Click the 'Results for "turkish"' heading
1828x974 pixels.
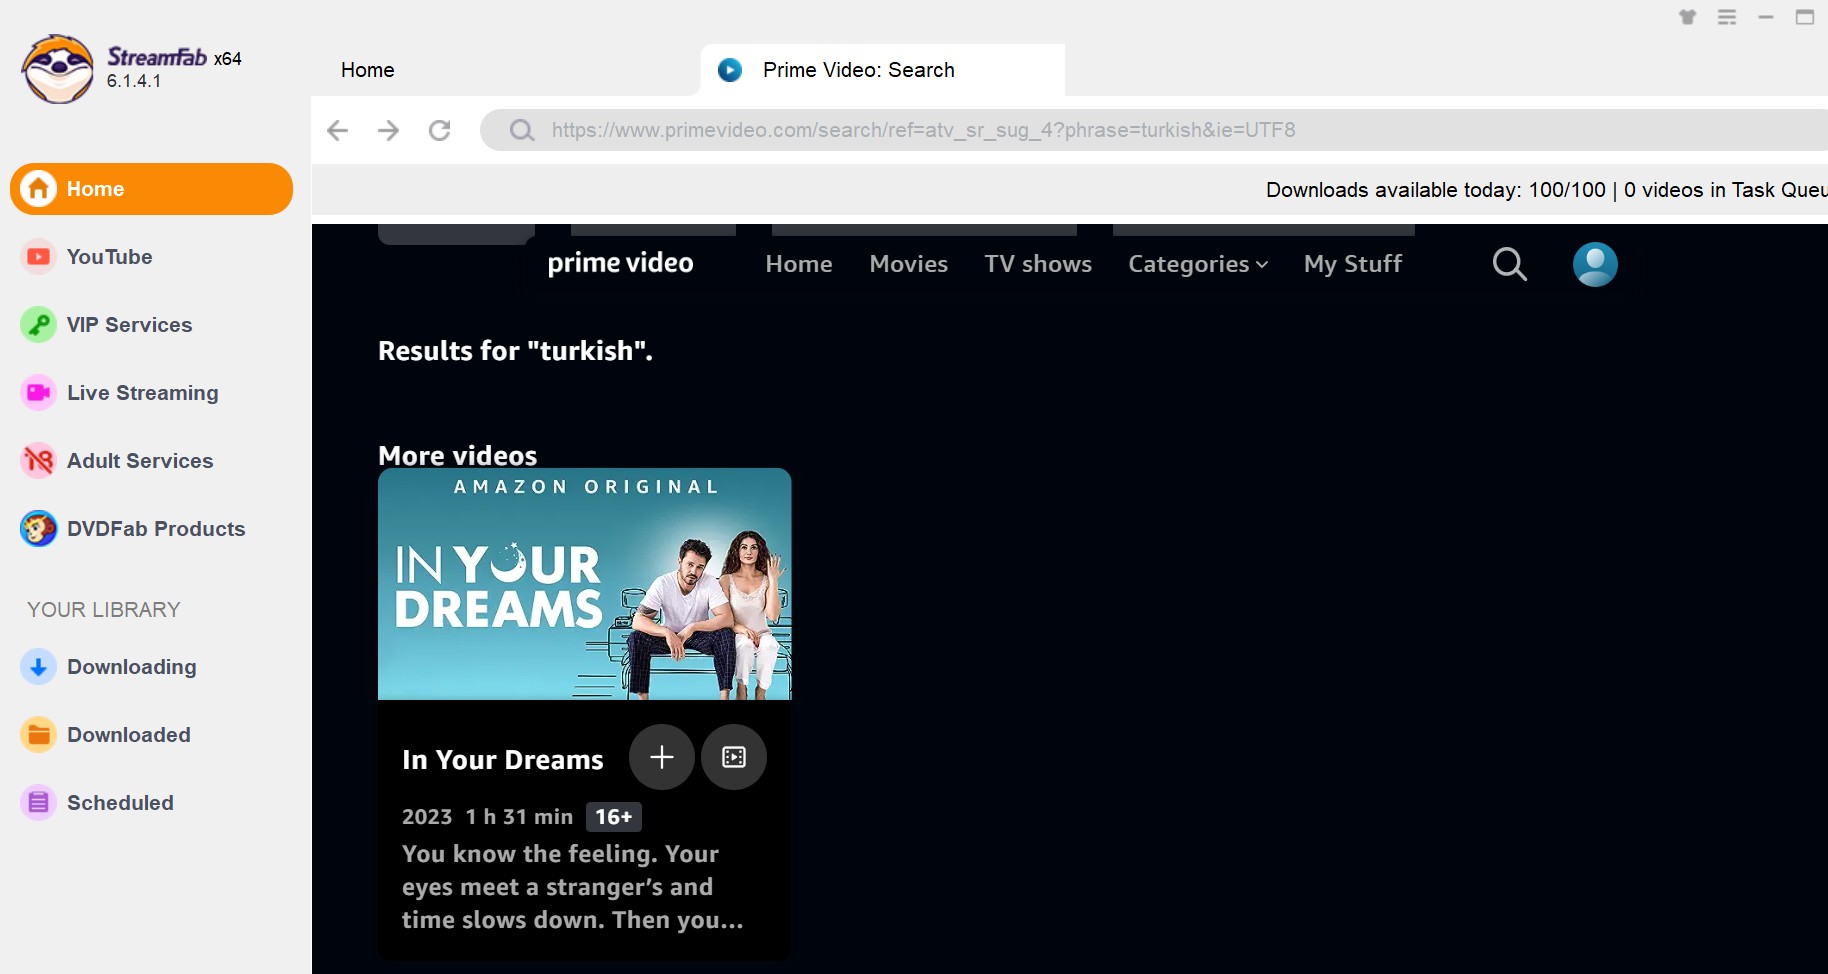pos(515,351)
